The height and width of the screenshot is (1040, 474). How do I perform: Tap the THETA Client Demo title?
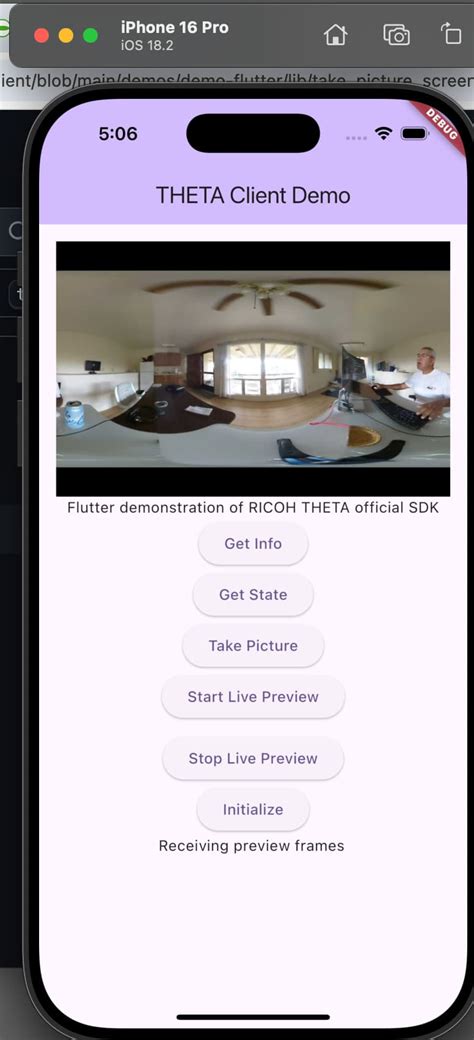[253, 195]
